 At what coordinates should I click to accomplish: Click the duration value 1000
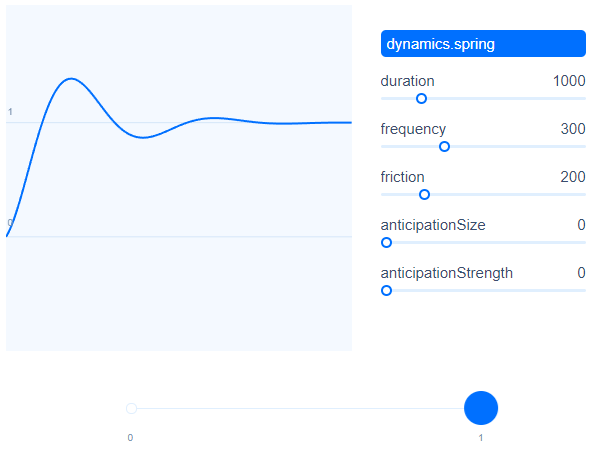pyautogui.click(x=569, y=81)
